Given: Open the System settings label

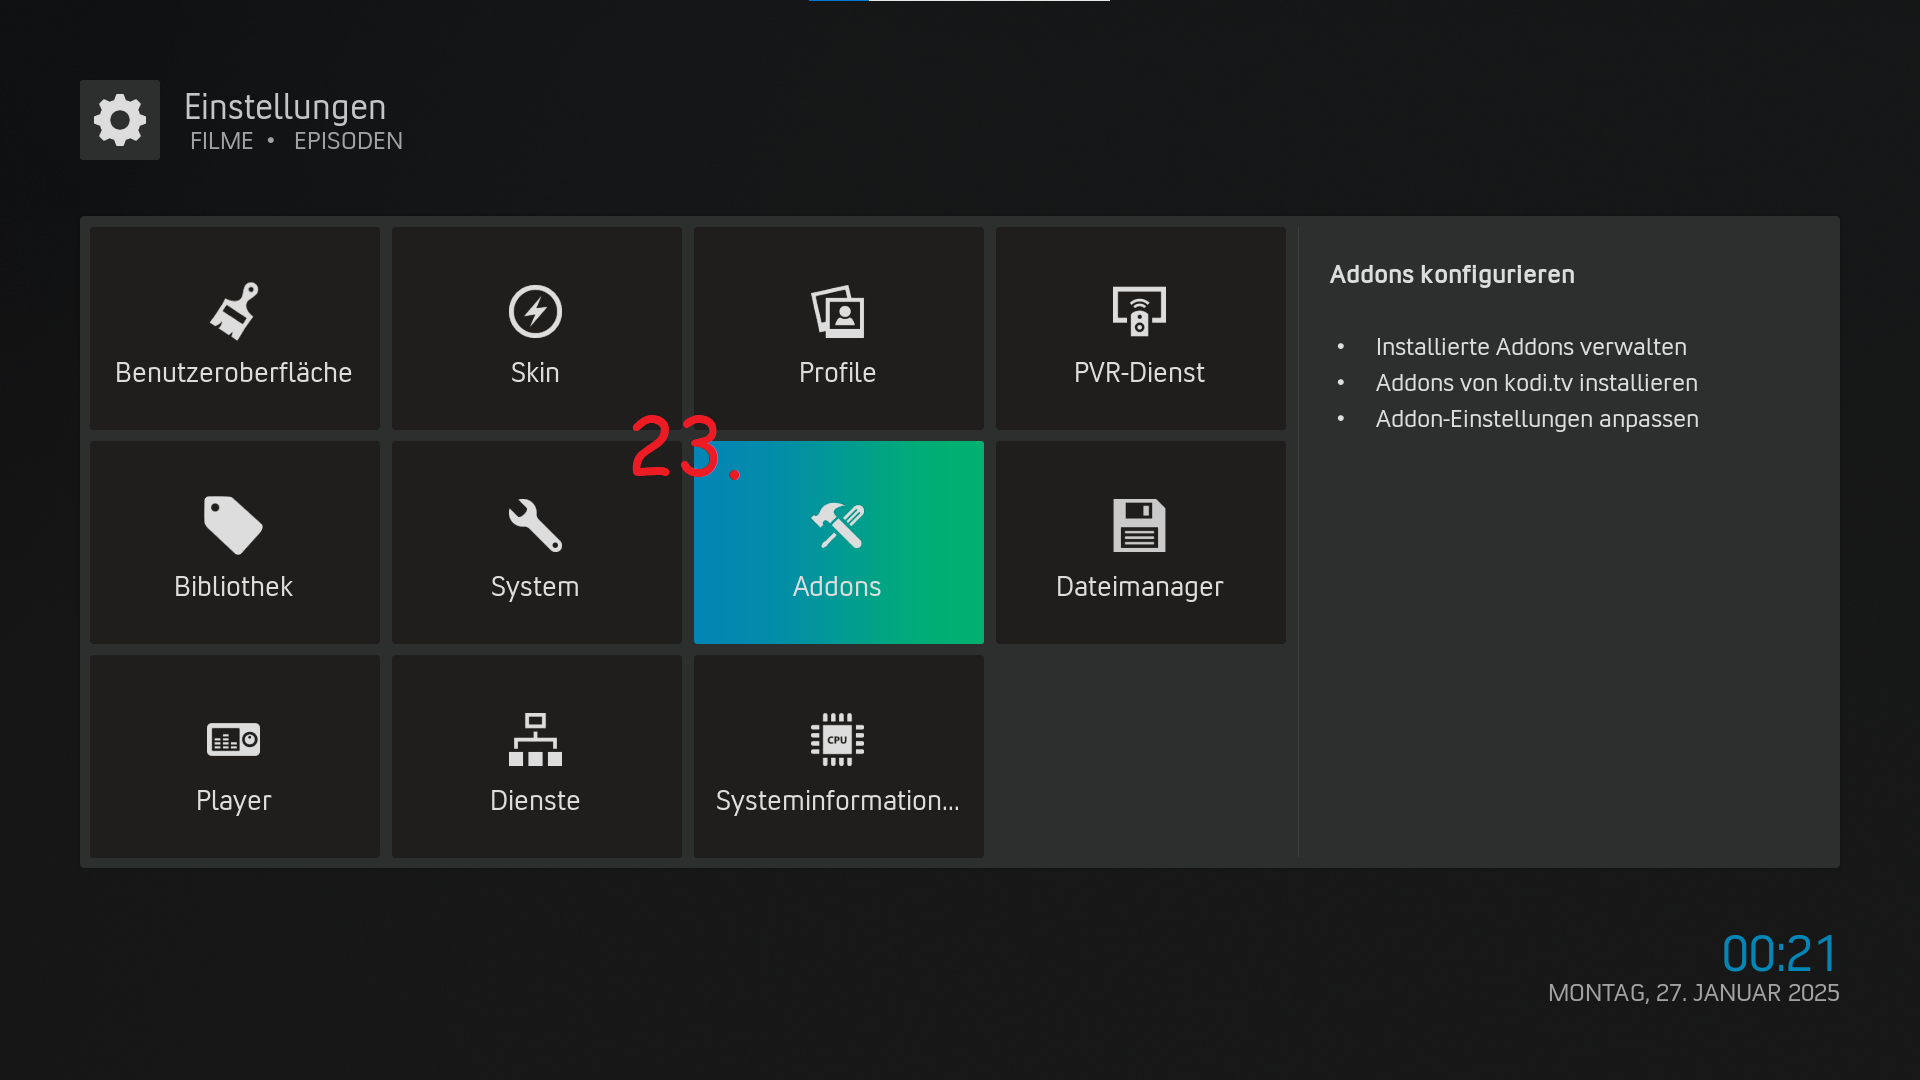Looking at the screenshot, I should coord(535,587).
